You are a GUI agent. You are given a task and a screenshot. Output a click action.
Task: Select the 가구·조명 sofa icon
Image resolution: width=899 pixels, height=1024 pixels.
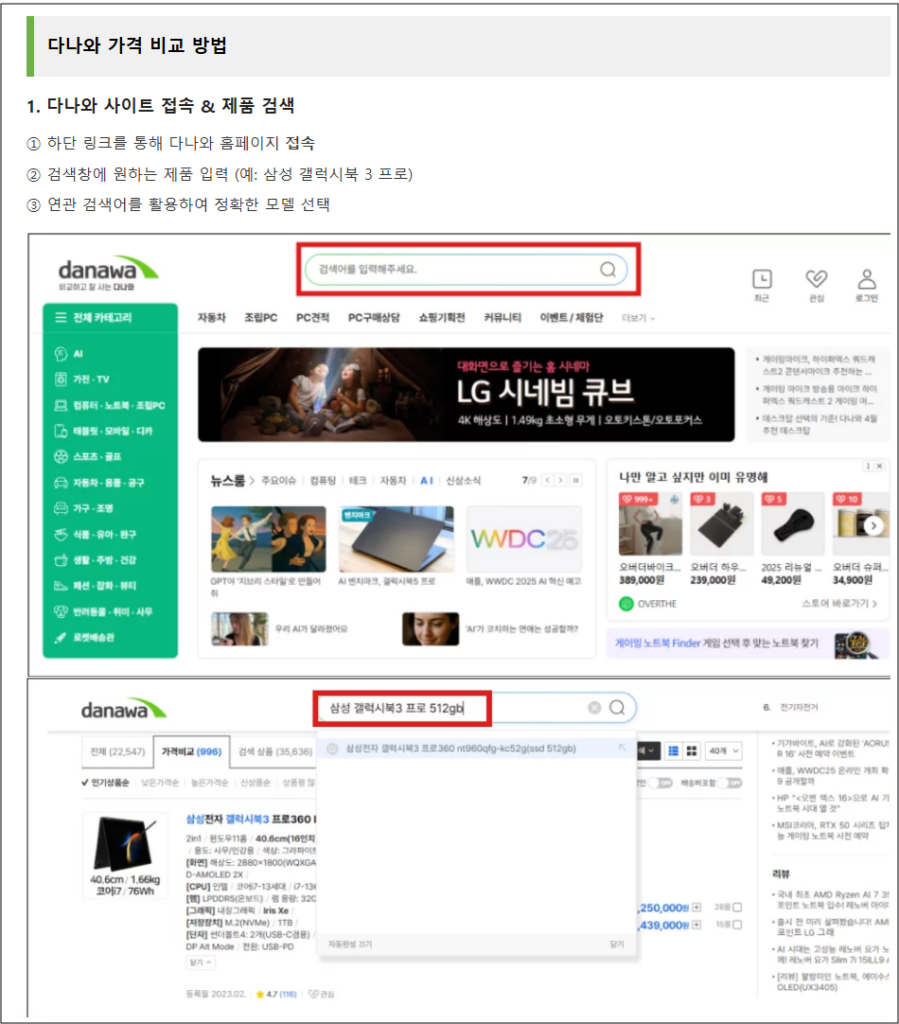61,508
